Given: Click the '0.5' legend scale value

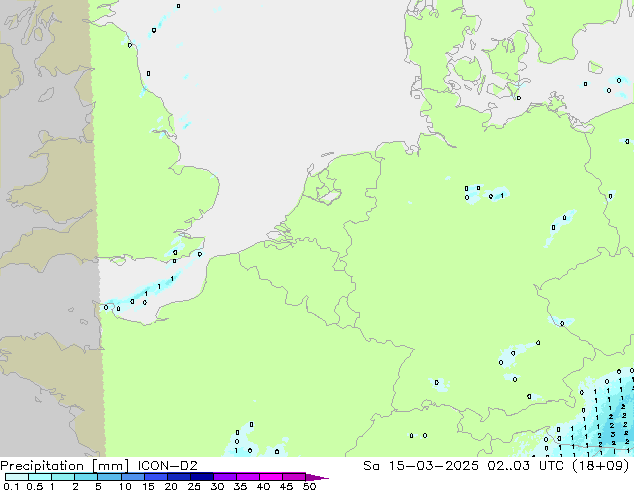Looking at the screenshot, I should [35, 486].
